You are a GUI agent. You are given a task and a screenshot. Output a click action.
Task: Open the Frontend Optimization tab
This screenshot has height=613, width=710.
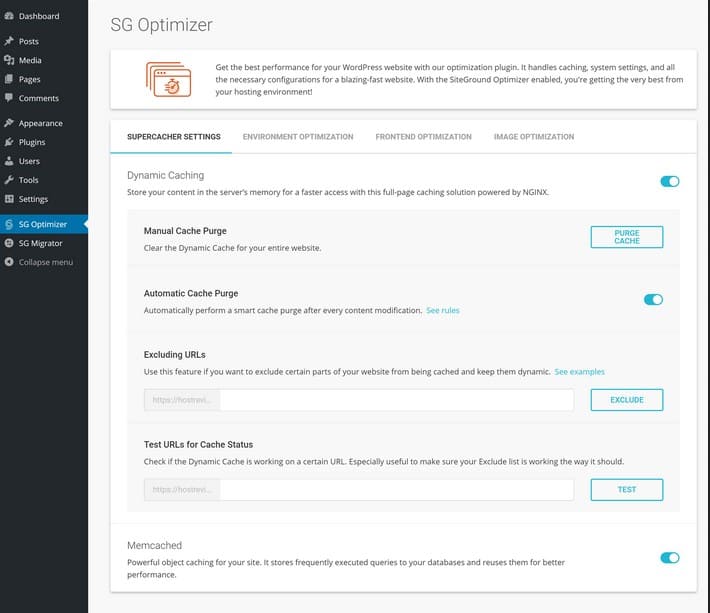pos(423,137)
